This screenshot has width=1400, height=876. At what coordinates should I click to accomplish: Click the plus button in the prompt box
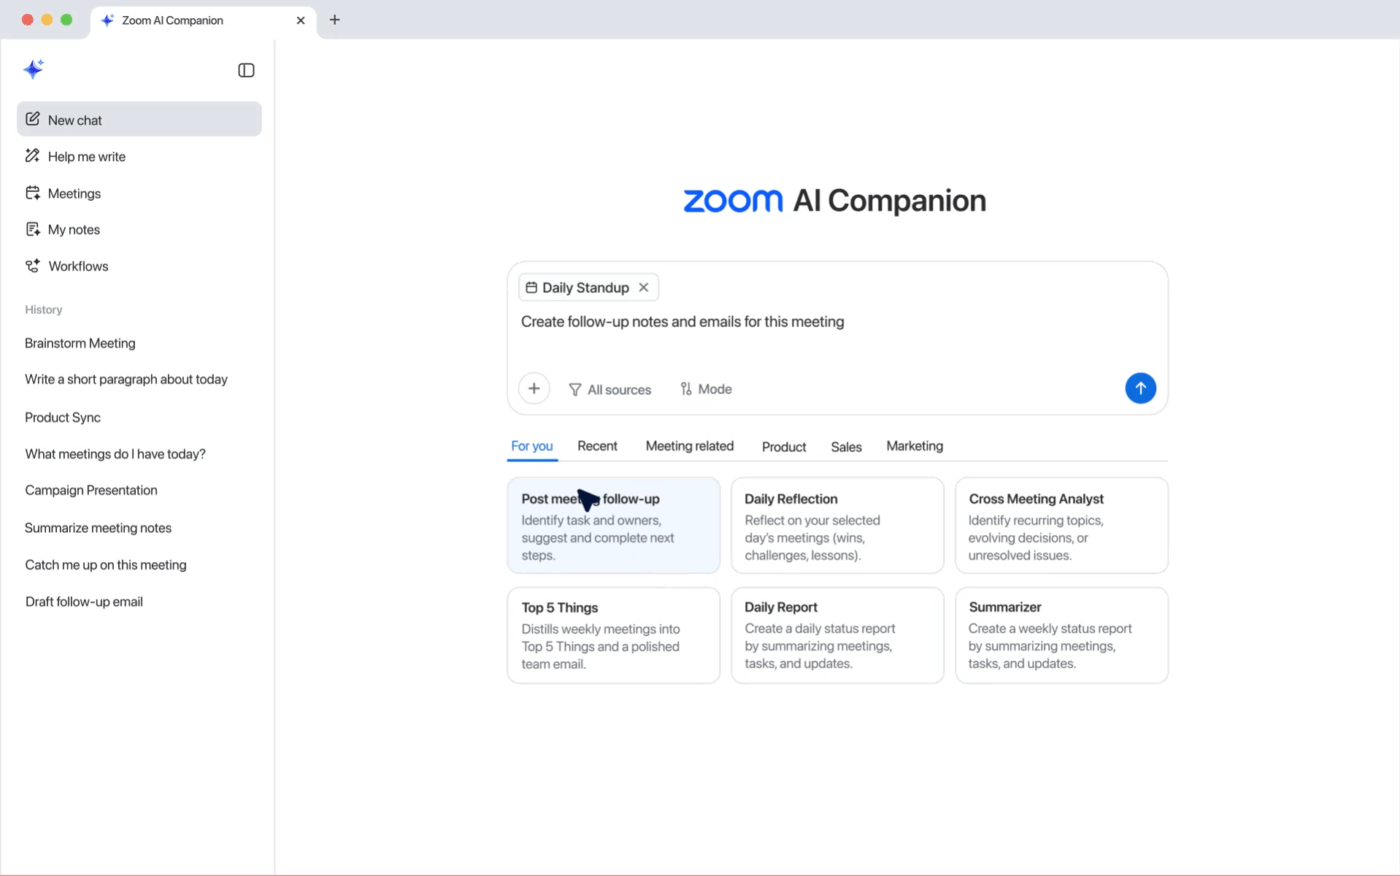(x=534, y=388)
